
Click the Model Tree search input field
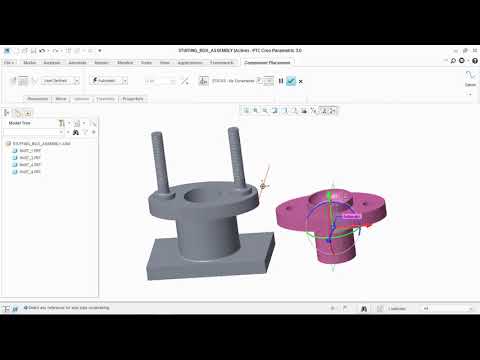(x=33, y=132)
